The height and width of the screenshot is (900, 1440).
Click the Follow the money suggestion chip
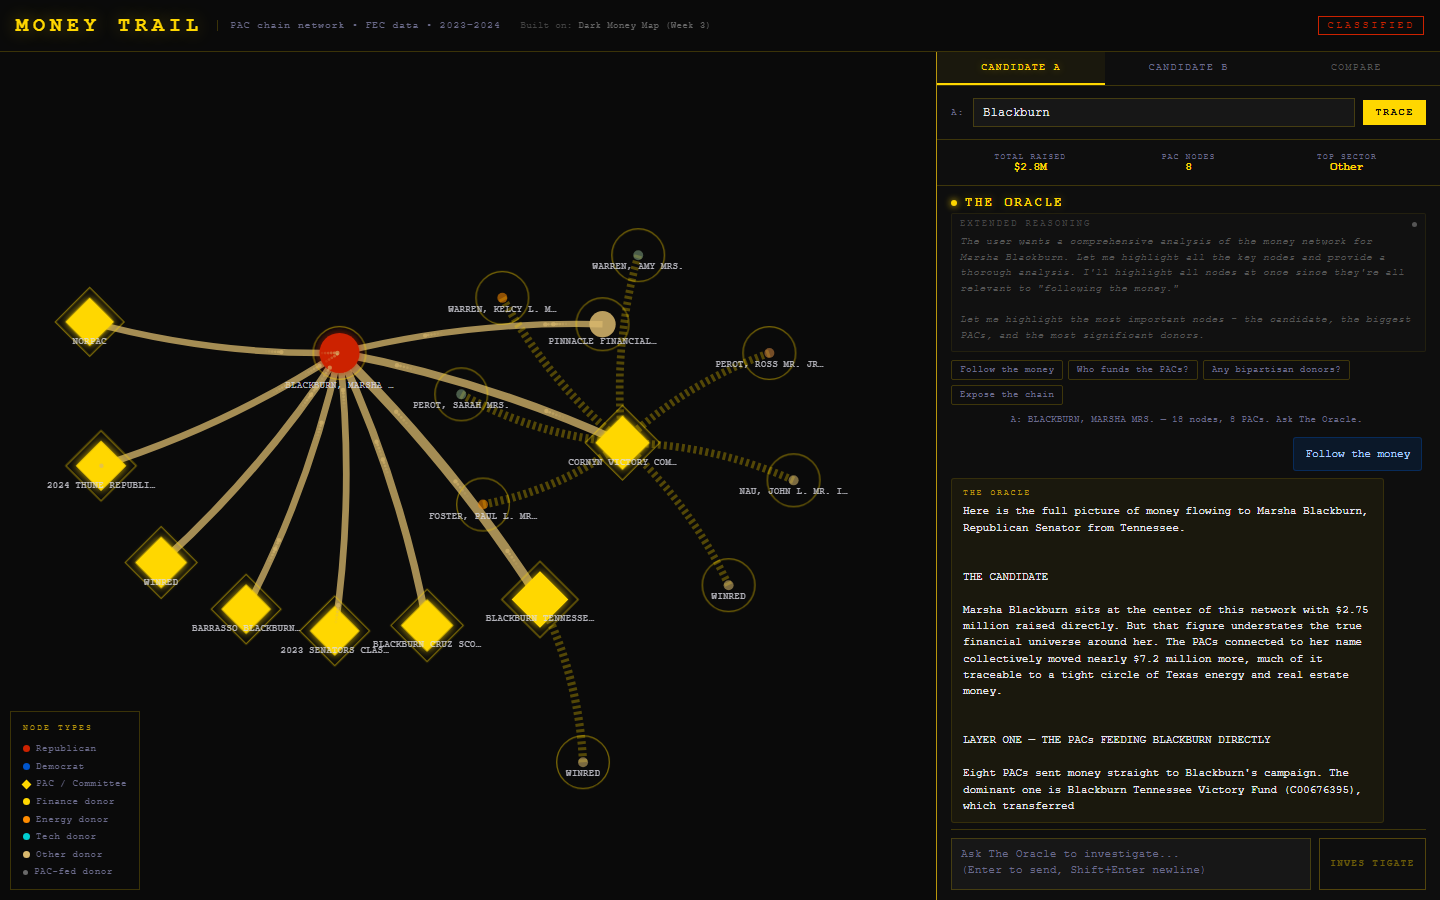(x=1007, y=370)
